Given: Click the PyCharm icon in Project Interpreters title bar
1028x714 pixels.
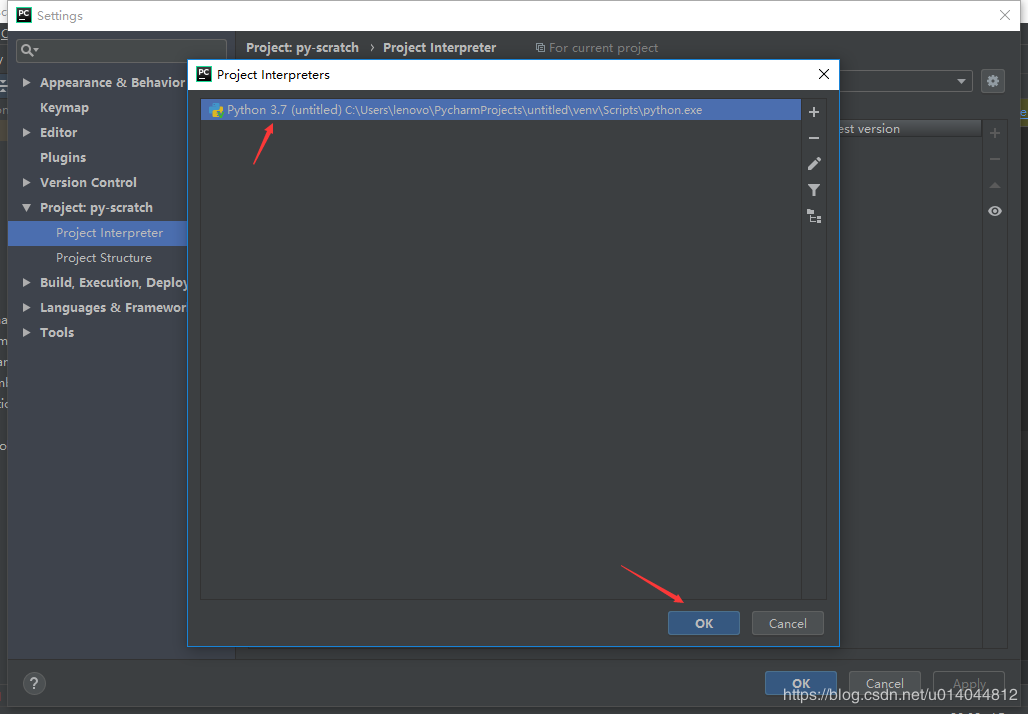Looking at the screenshot, I should tap(204, 74).
